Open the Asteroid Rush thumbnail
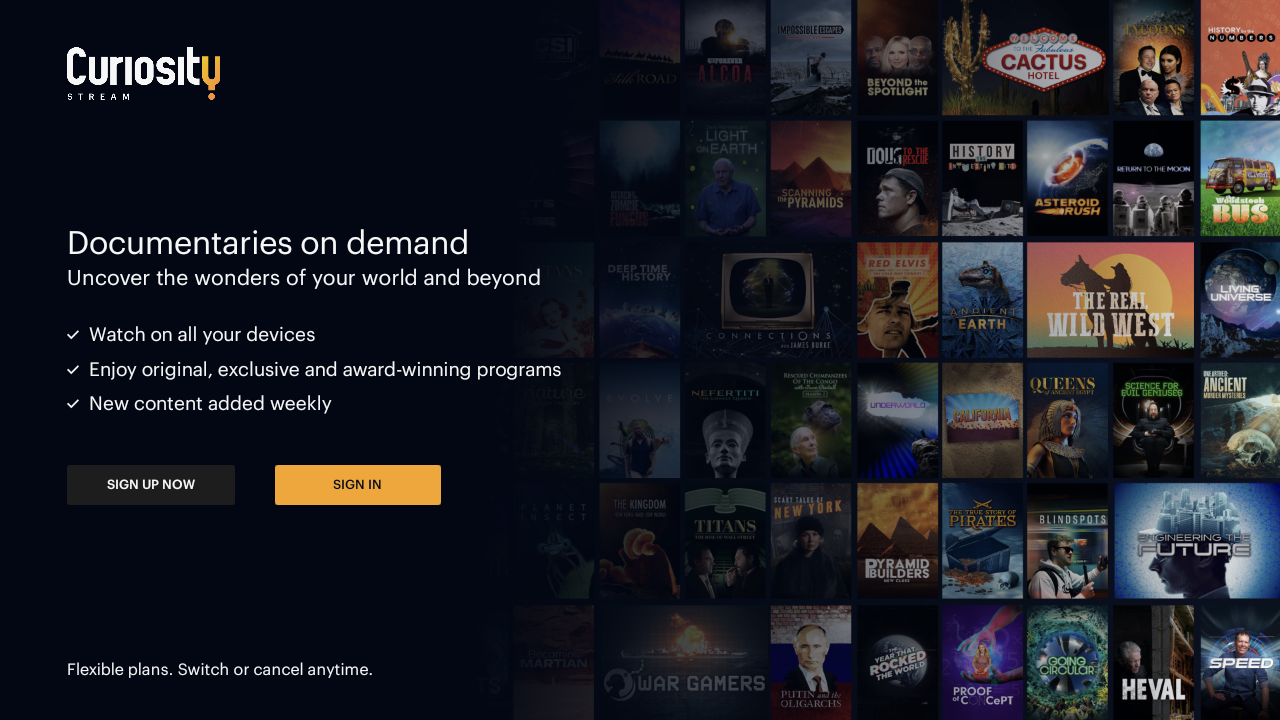The width and height of the screenshot is (1280, 720). pos(1068,179)
